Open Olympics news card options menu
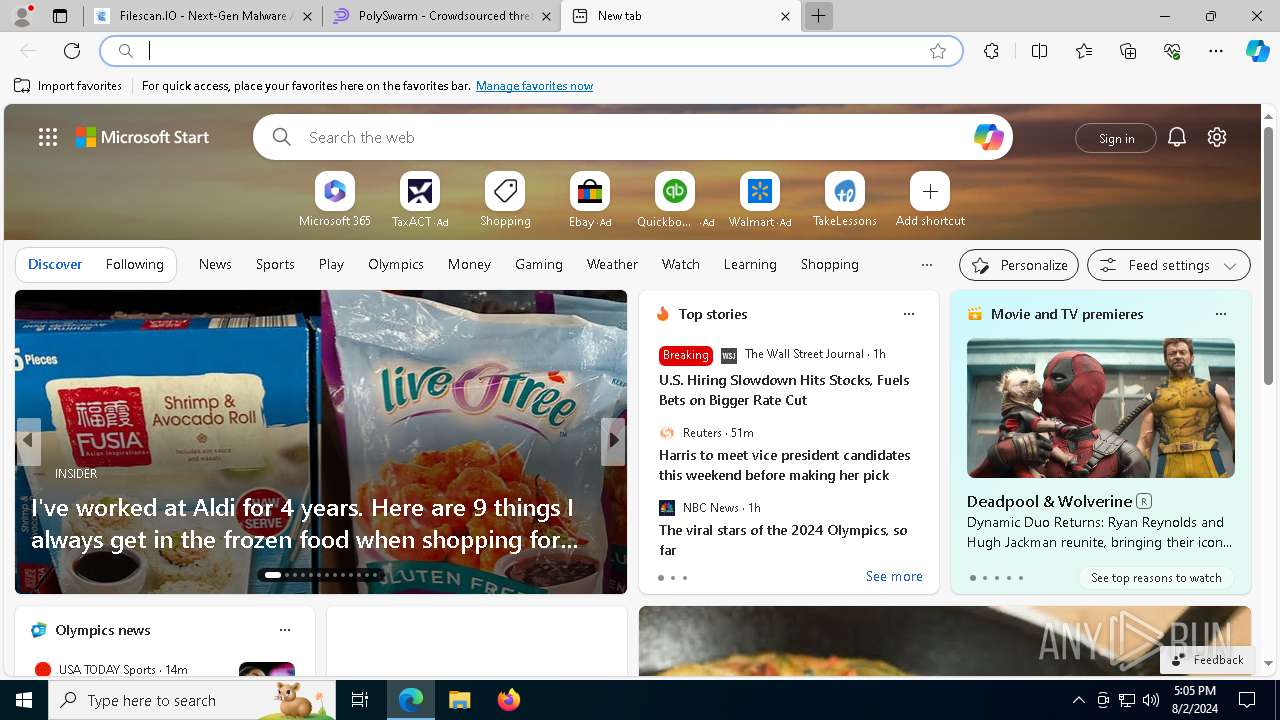The width and height of the screenshot is (1280, 720). [x=285, y=630]
